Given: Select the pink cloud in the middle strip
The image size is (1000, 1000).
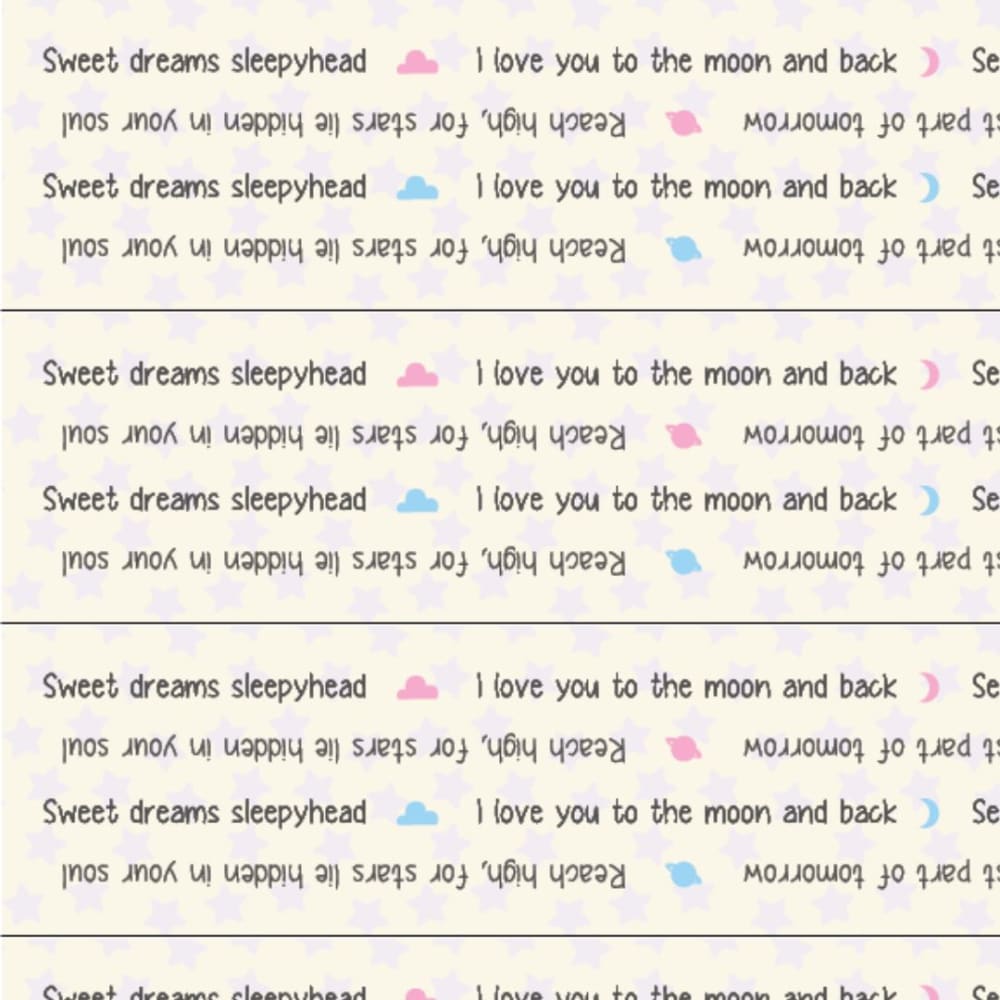Looking at the screenshot, I should coord(417,376).
